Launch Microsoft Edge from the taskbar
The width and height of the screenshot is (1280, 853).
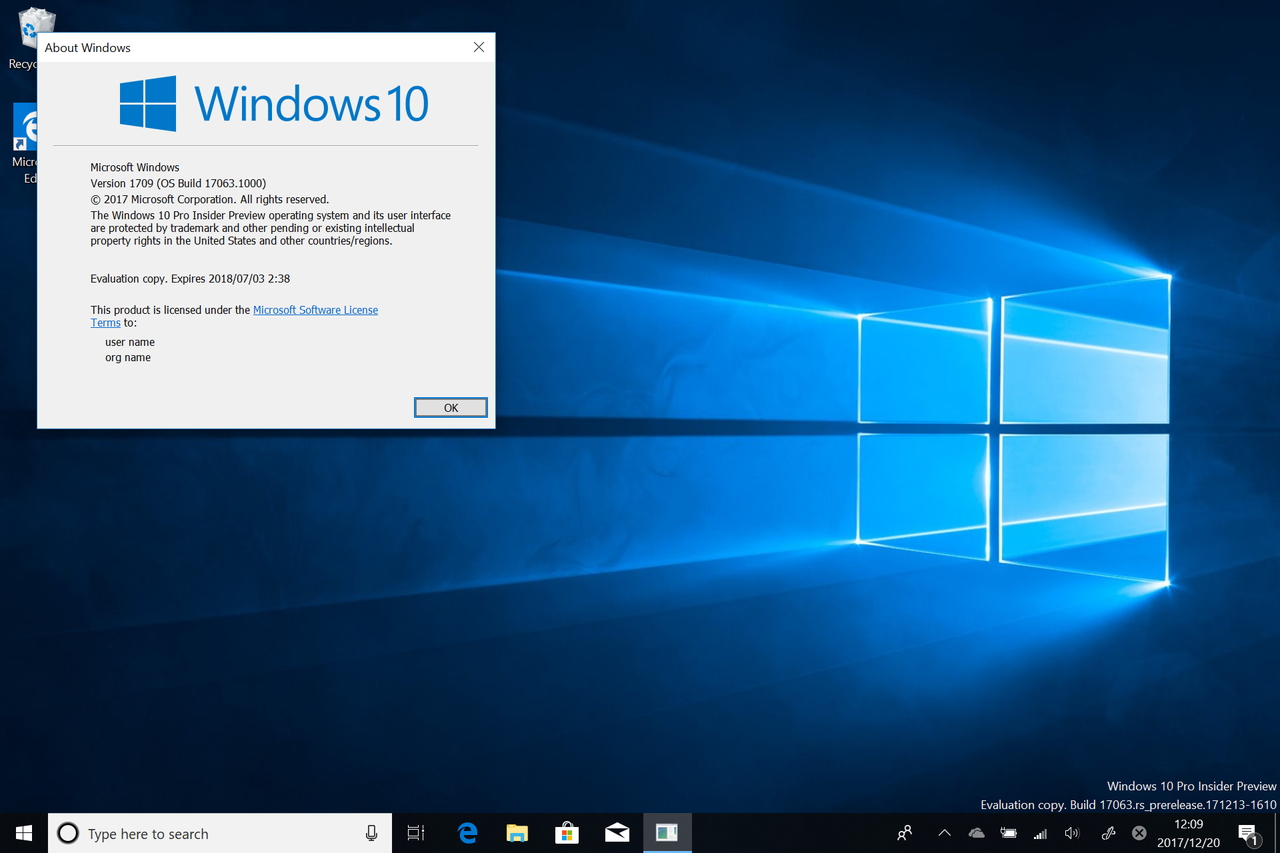pyautogui.click(x=466, y=832)
